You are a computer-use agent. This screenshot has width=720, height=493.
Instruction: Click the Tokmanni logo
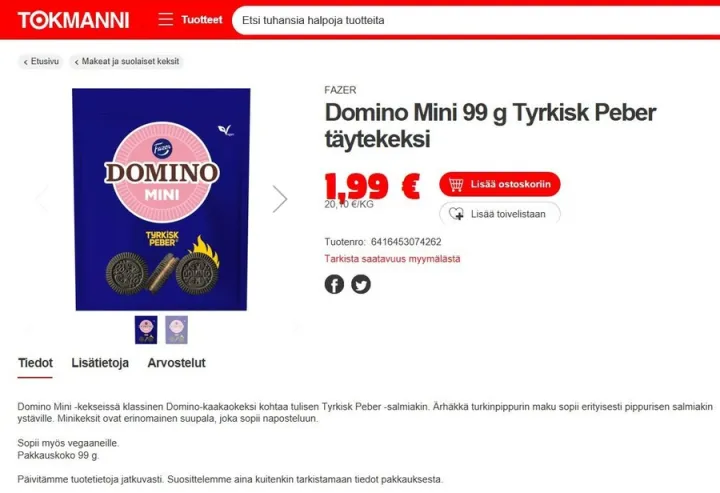tap(73, 20)
